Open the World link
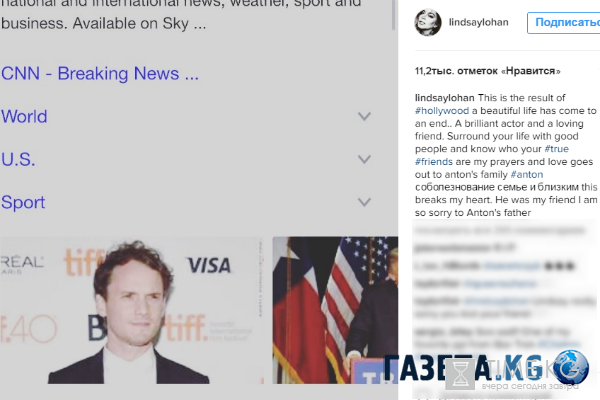The image size is (600, 400). (x=24, y=116)
